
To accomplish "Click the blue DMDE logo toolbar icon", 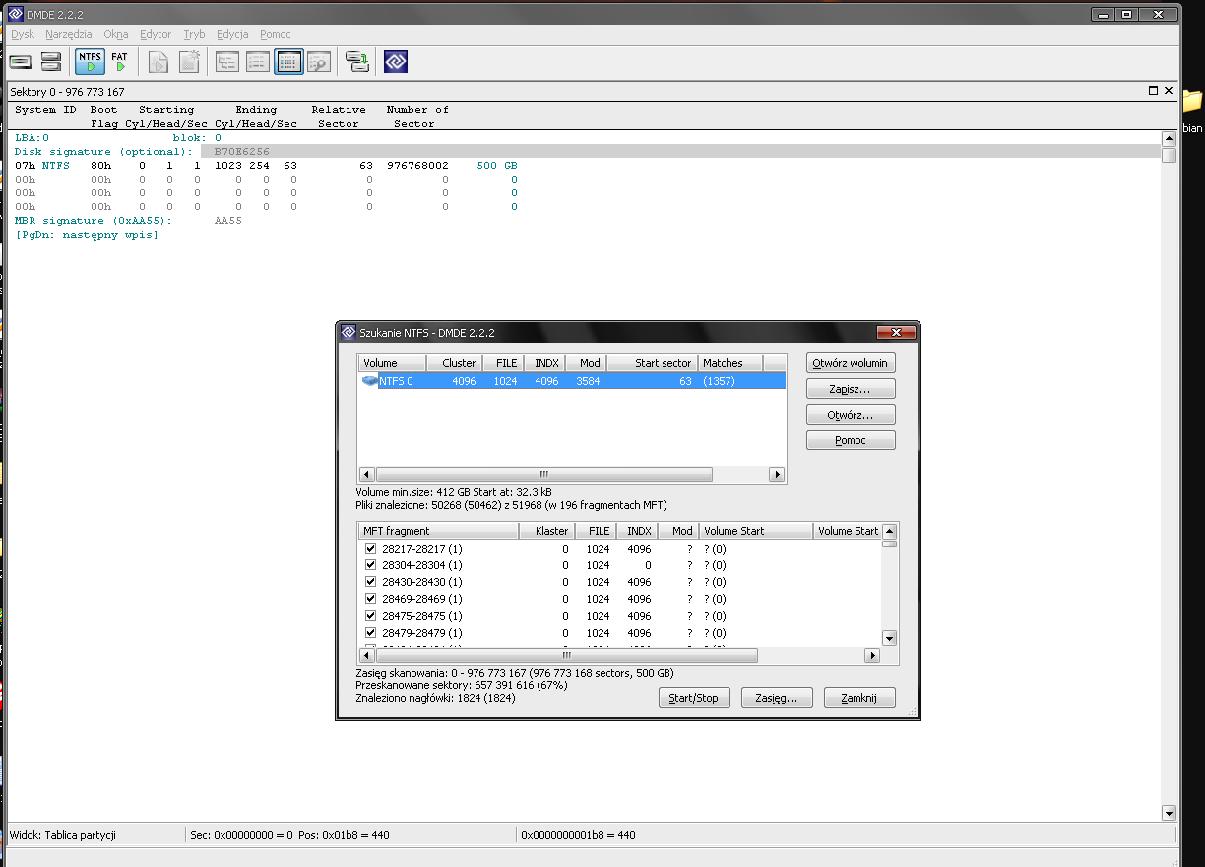I will coord(396,62).
